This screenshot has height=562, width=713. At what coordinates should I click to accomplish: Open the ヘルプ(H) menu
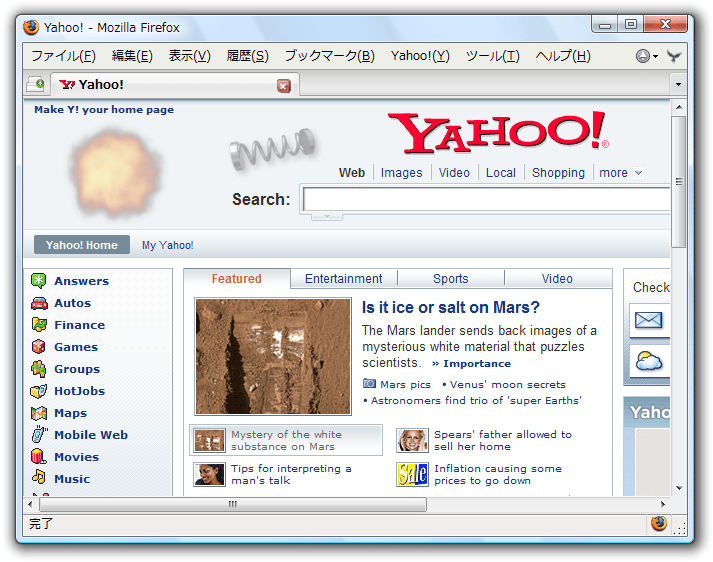(563, 56)
